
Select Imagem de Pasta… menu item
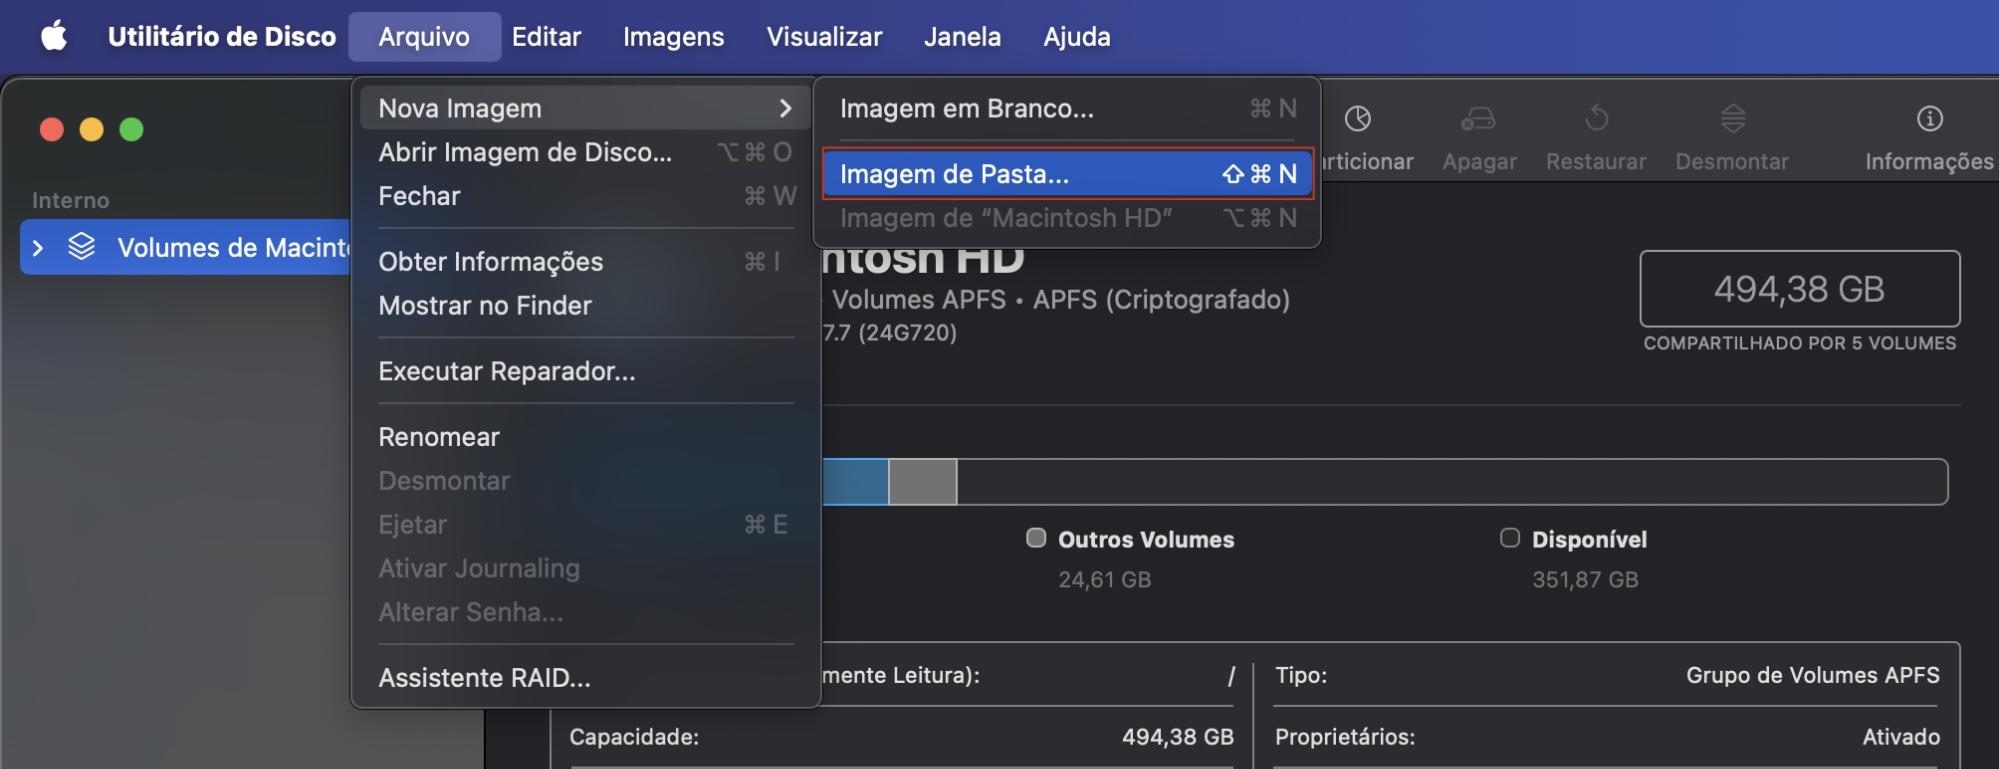coord(1067,174)
